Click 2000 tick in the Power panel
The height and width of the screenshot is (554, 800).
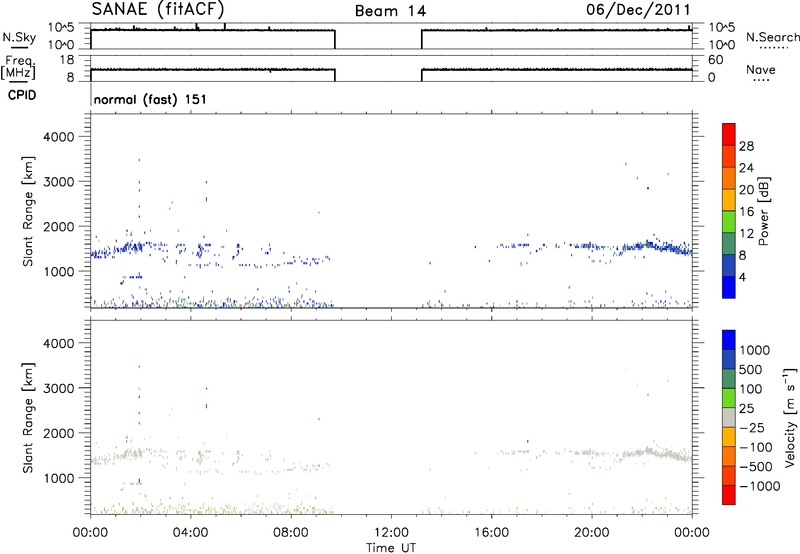click(58, 226)
